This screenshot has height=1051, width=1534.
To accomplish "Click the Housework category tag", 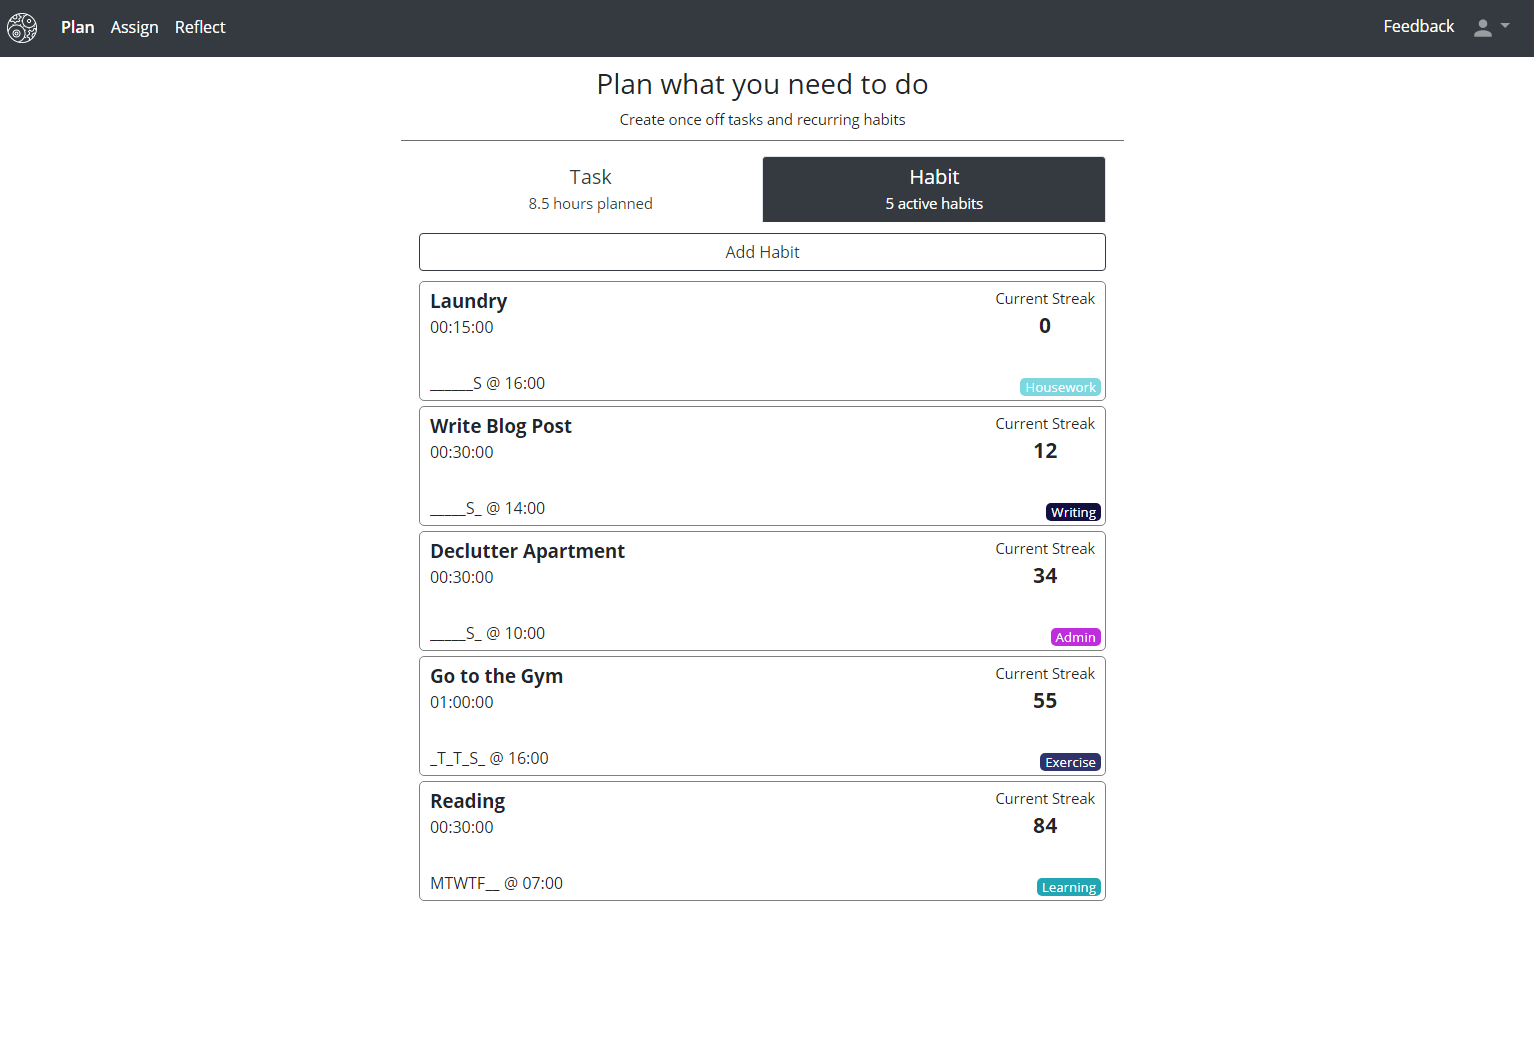I will click(x=1060, y=388).
